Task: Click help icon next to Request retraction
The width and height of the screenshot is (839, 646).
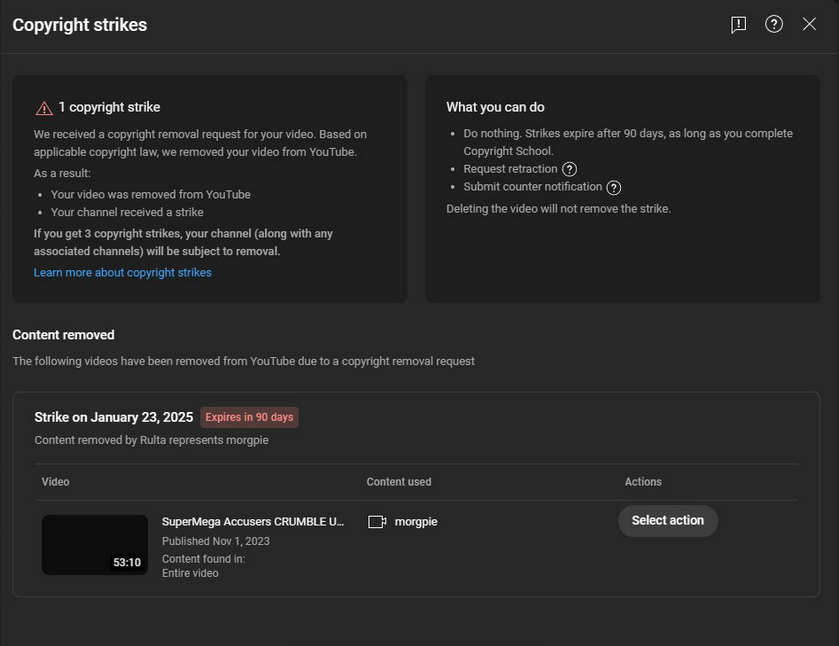Action: 569,170
